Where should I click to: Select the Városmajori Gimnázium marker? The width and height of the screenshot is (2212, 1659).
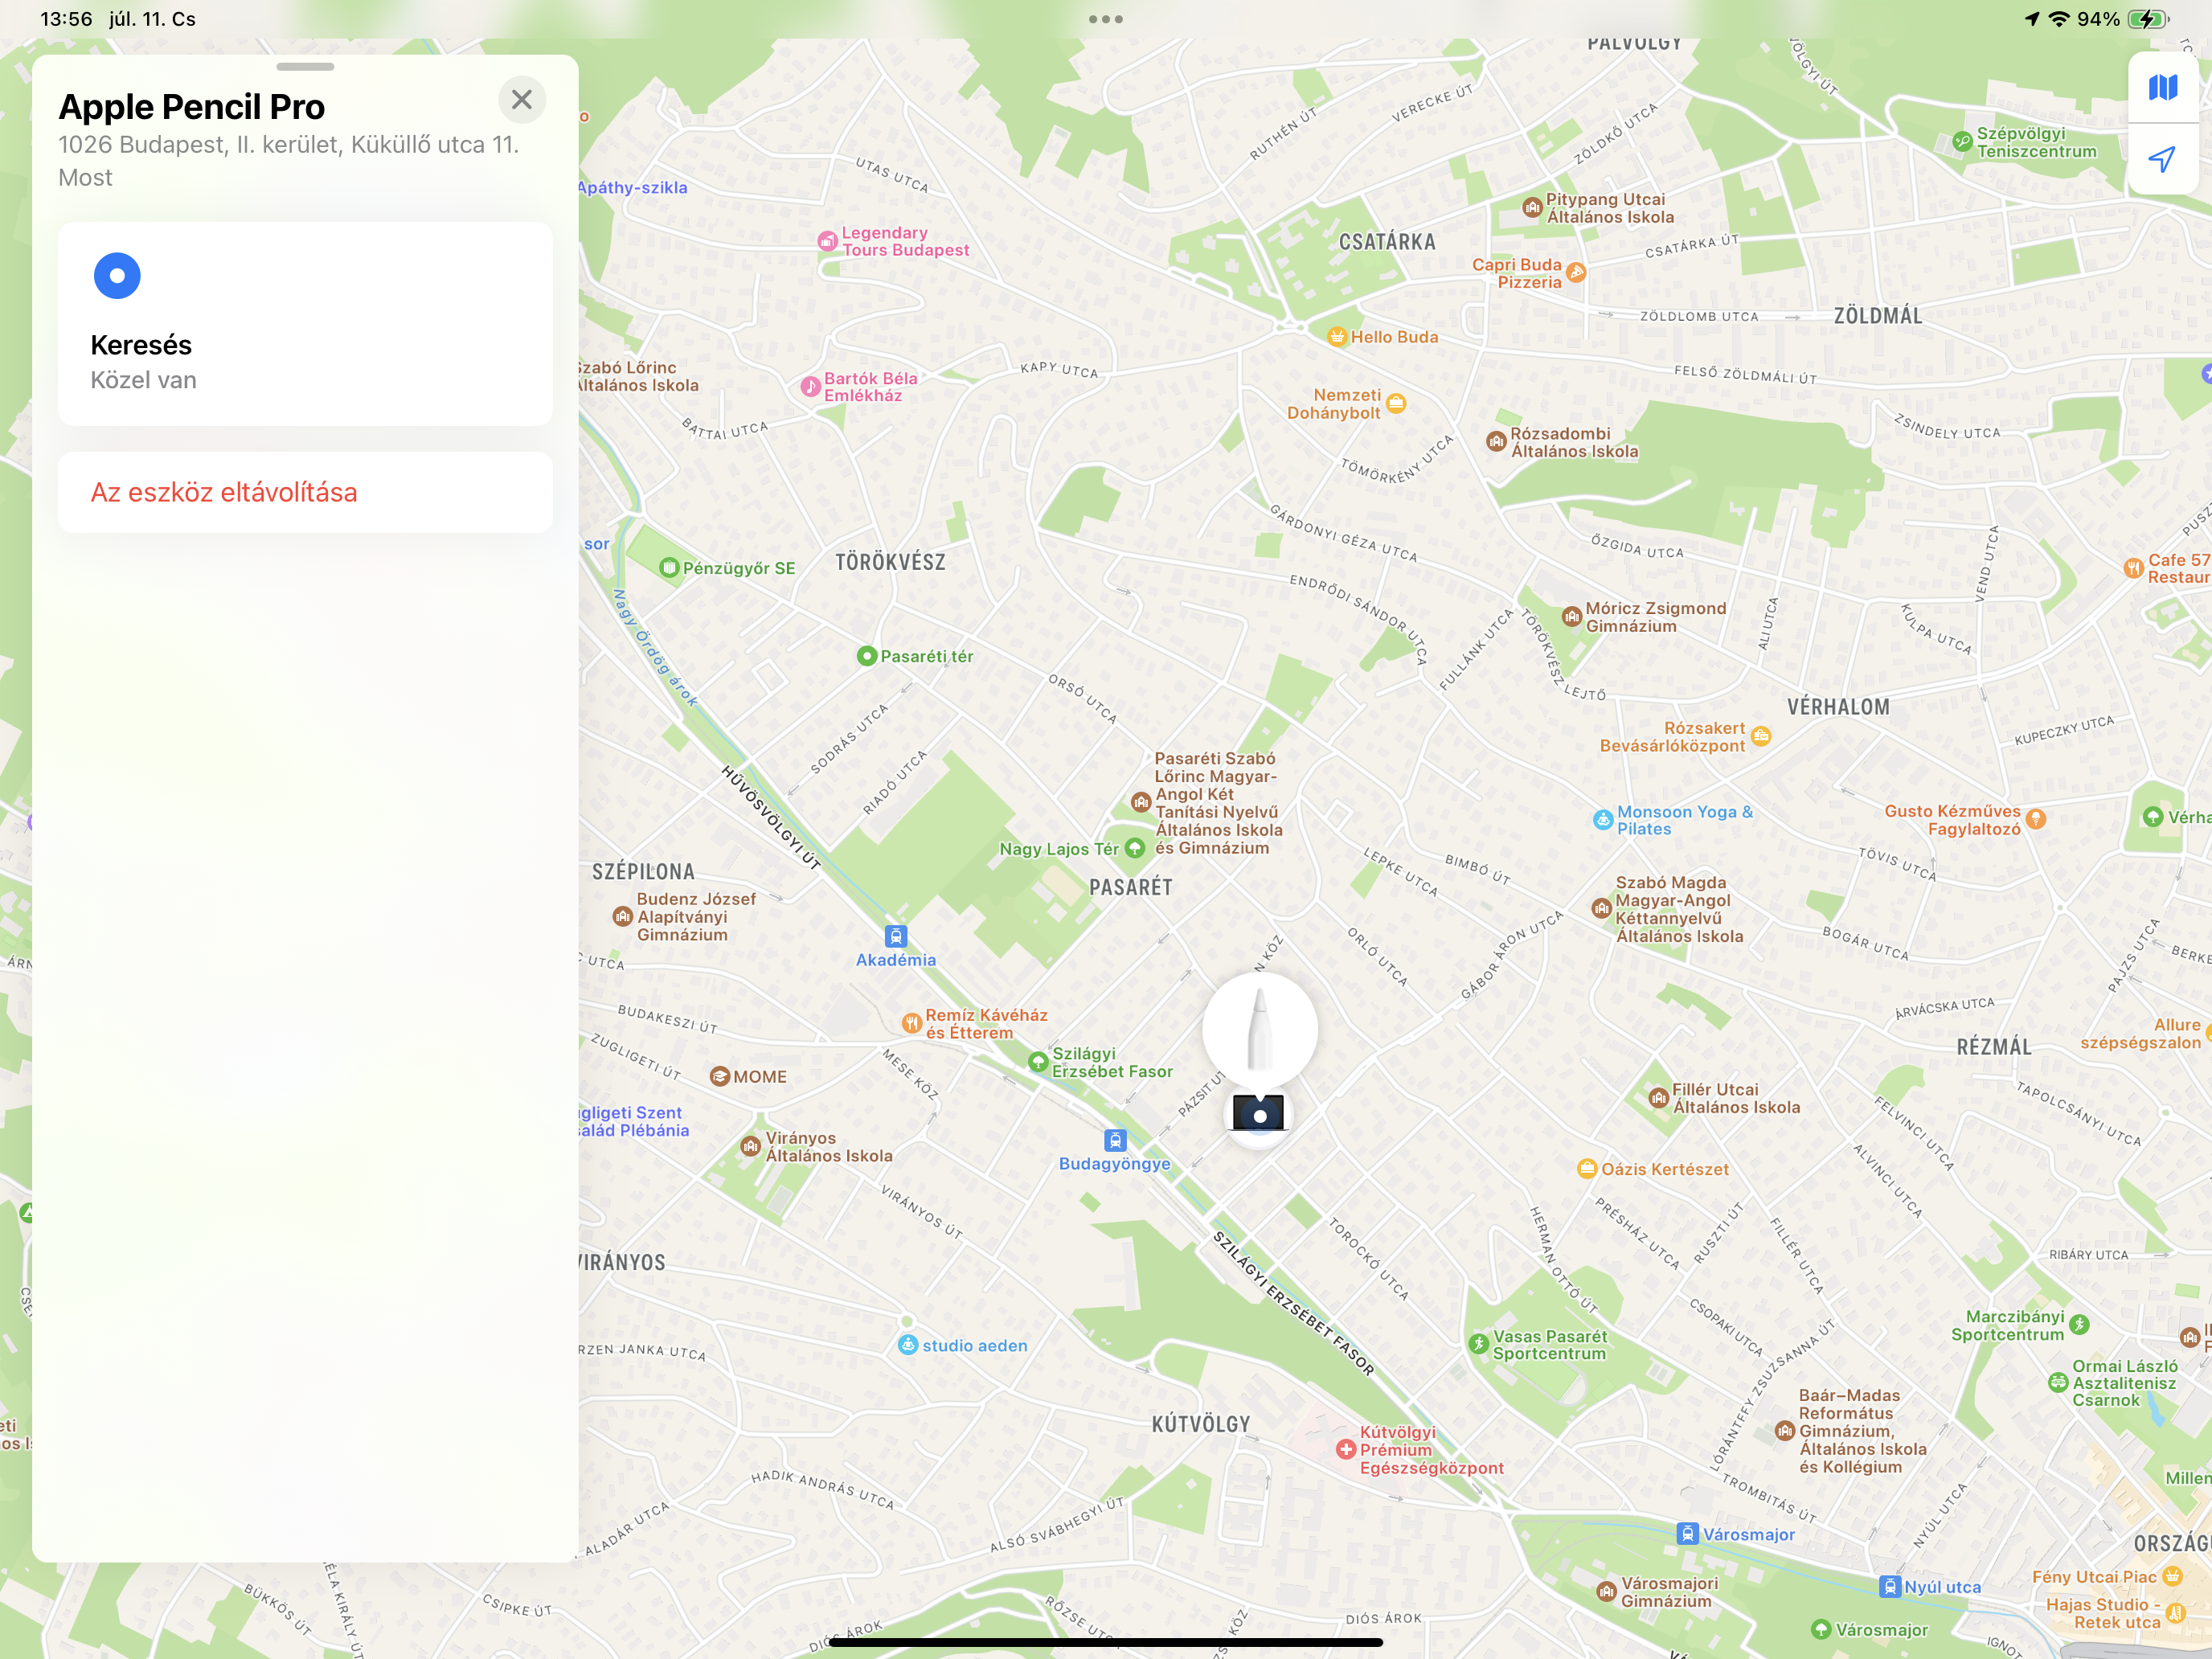1606,1592
